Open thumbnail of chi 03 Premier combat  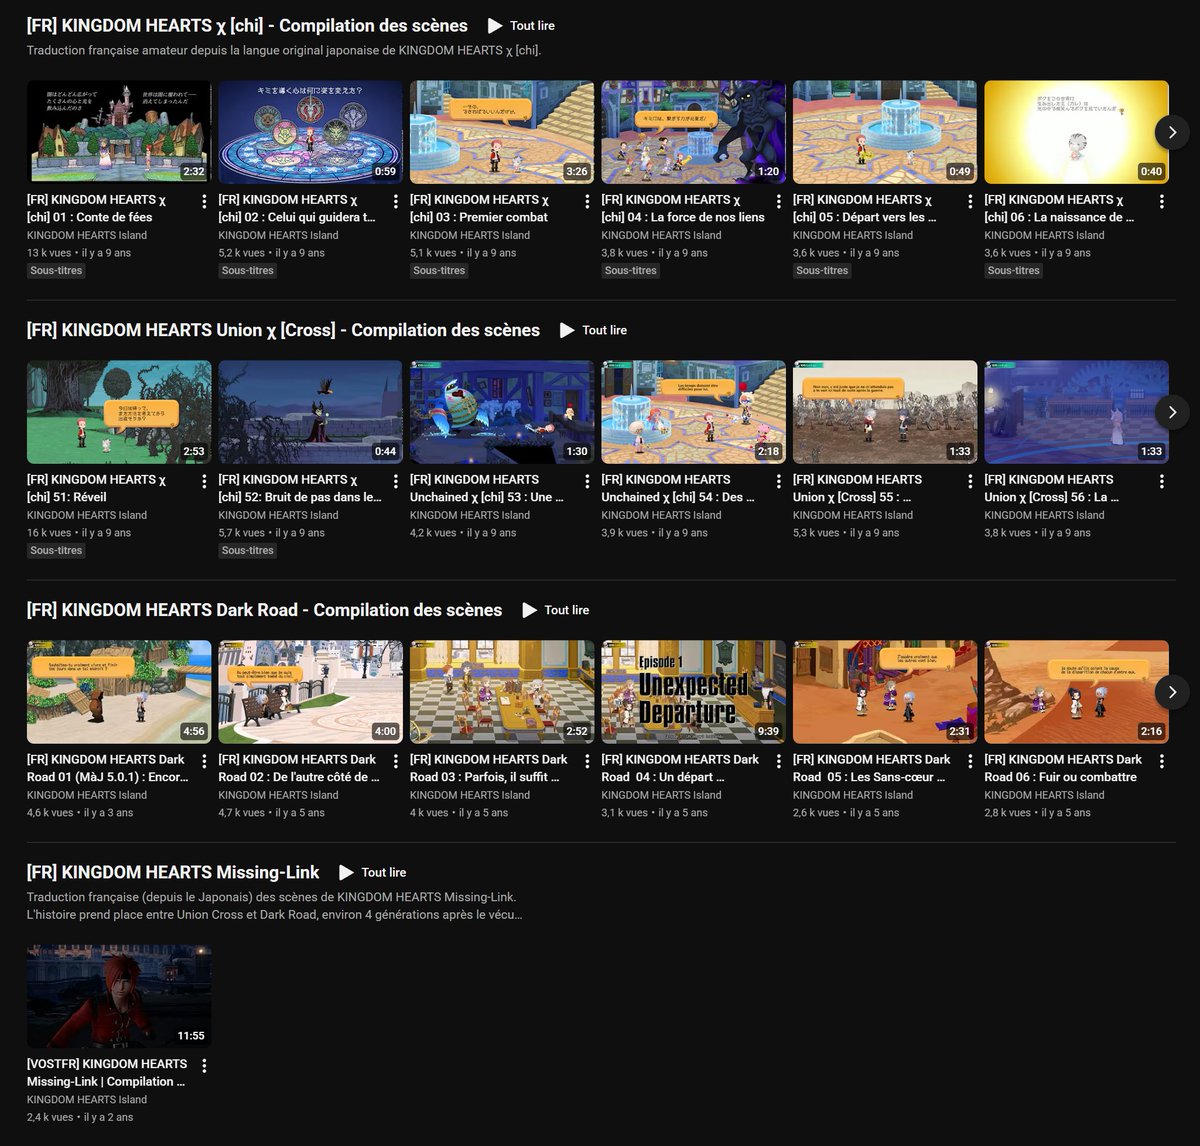click(x=502, y=132)
